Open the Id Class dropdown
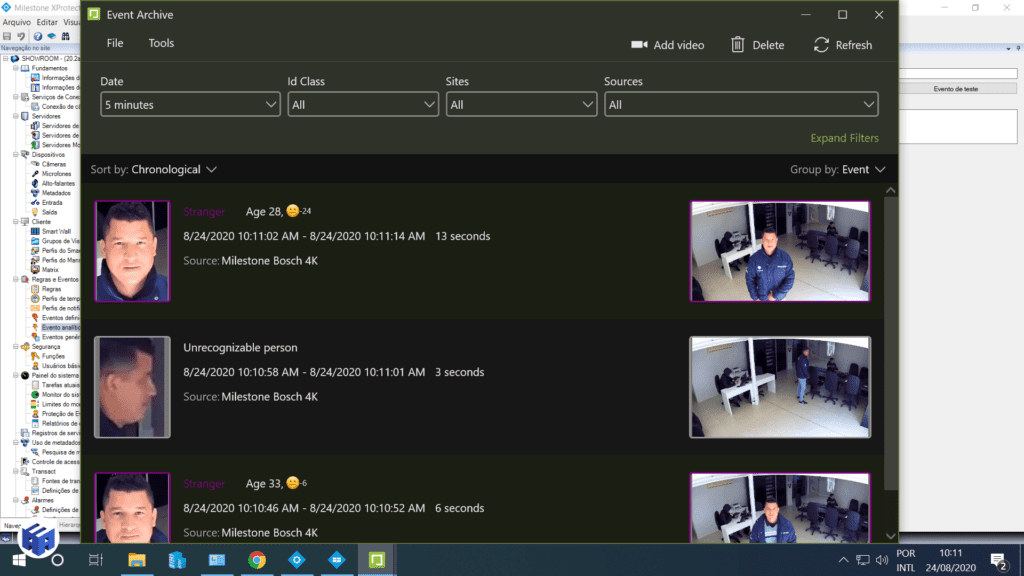Viewport: 1024px width, 576px height. [363, 104]
